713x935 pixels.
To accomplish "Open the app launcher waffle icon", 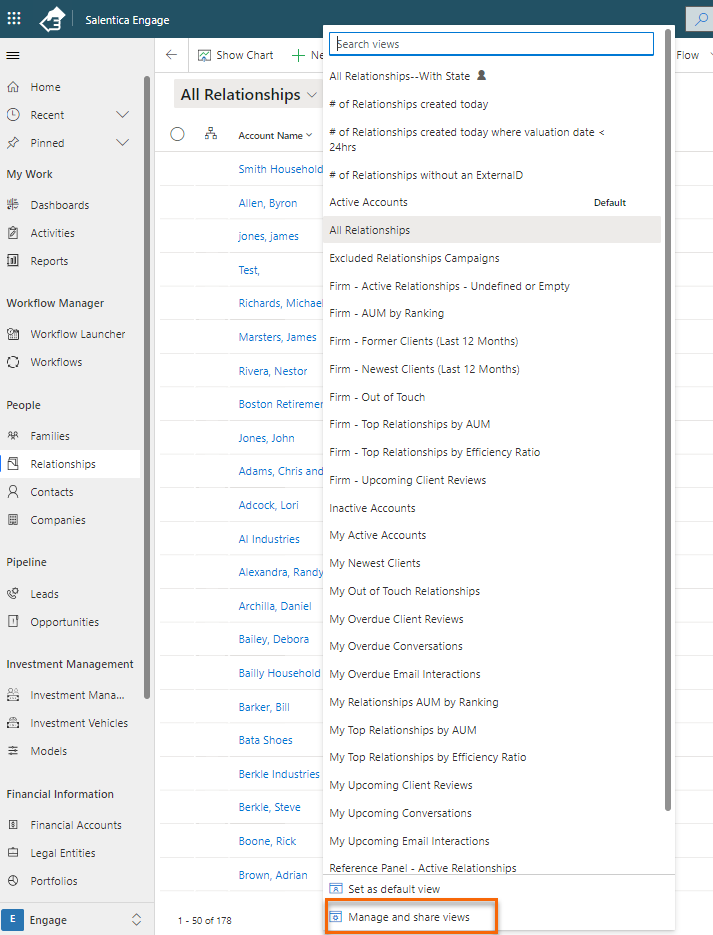I will pos(14,19).
